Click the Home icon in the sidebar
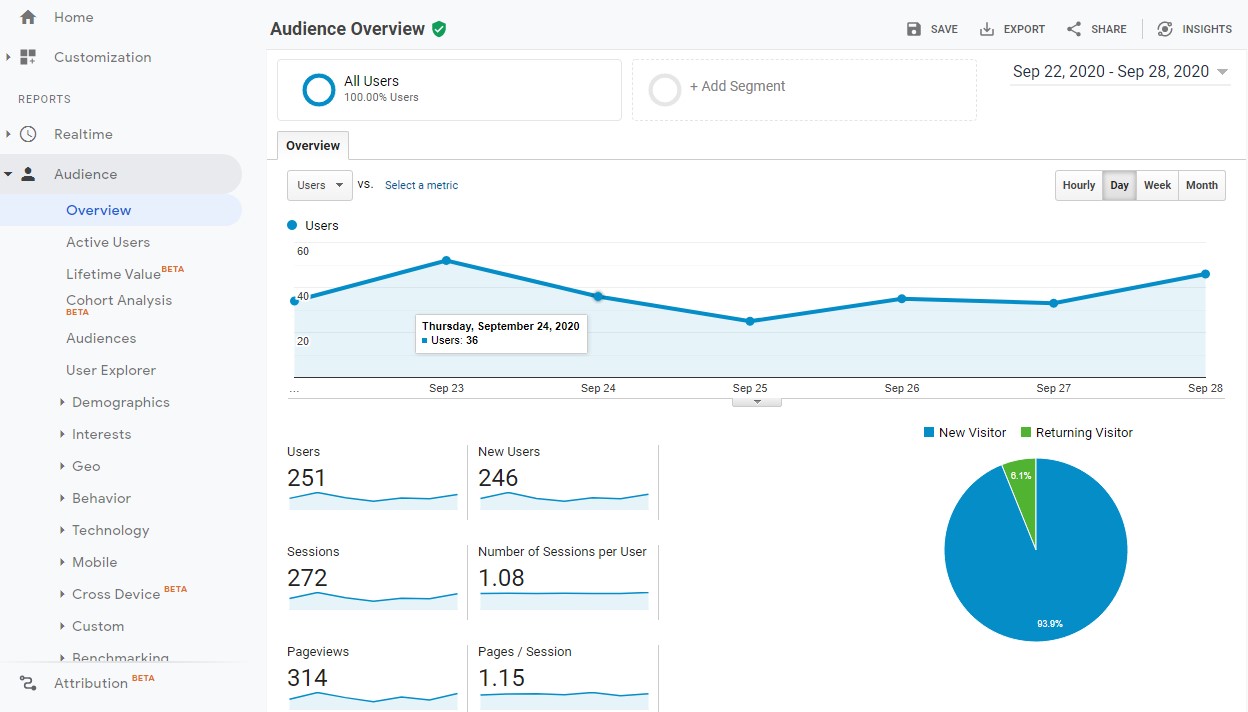Screen dimensions: 1248x712 pos(26,17)
